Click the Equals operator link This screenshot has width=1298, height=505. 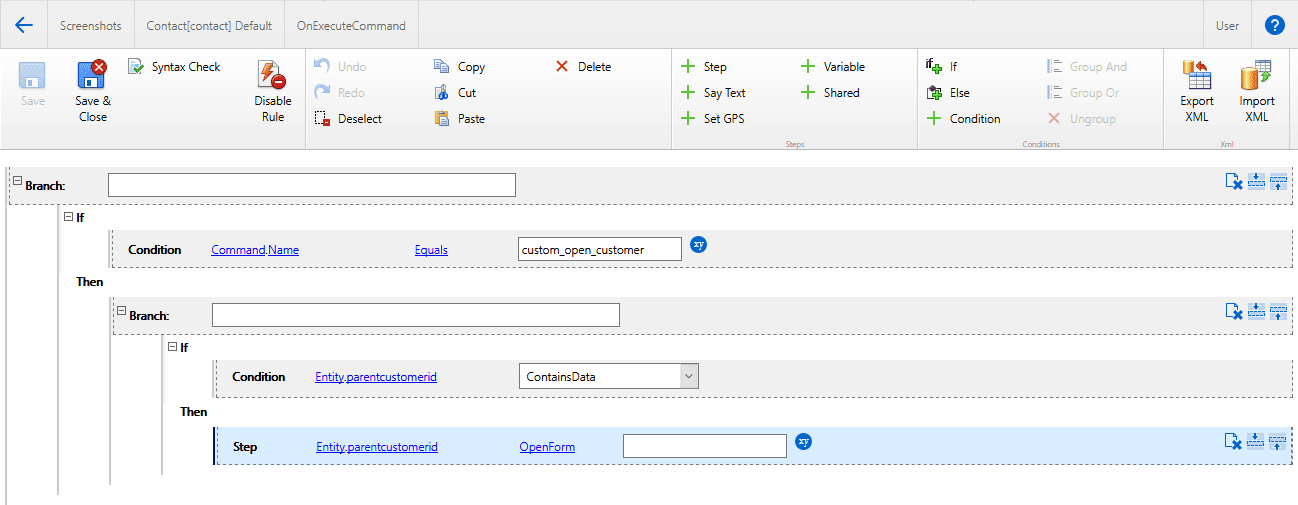[x=431, y=250]
